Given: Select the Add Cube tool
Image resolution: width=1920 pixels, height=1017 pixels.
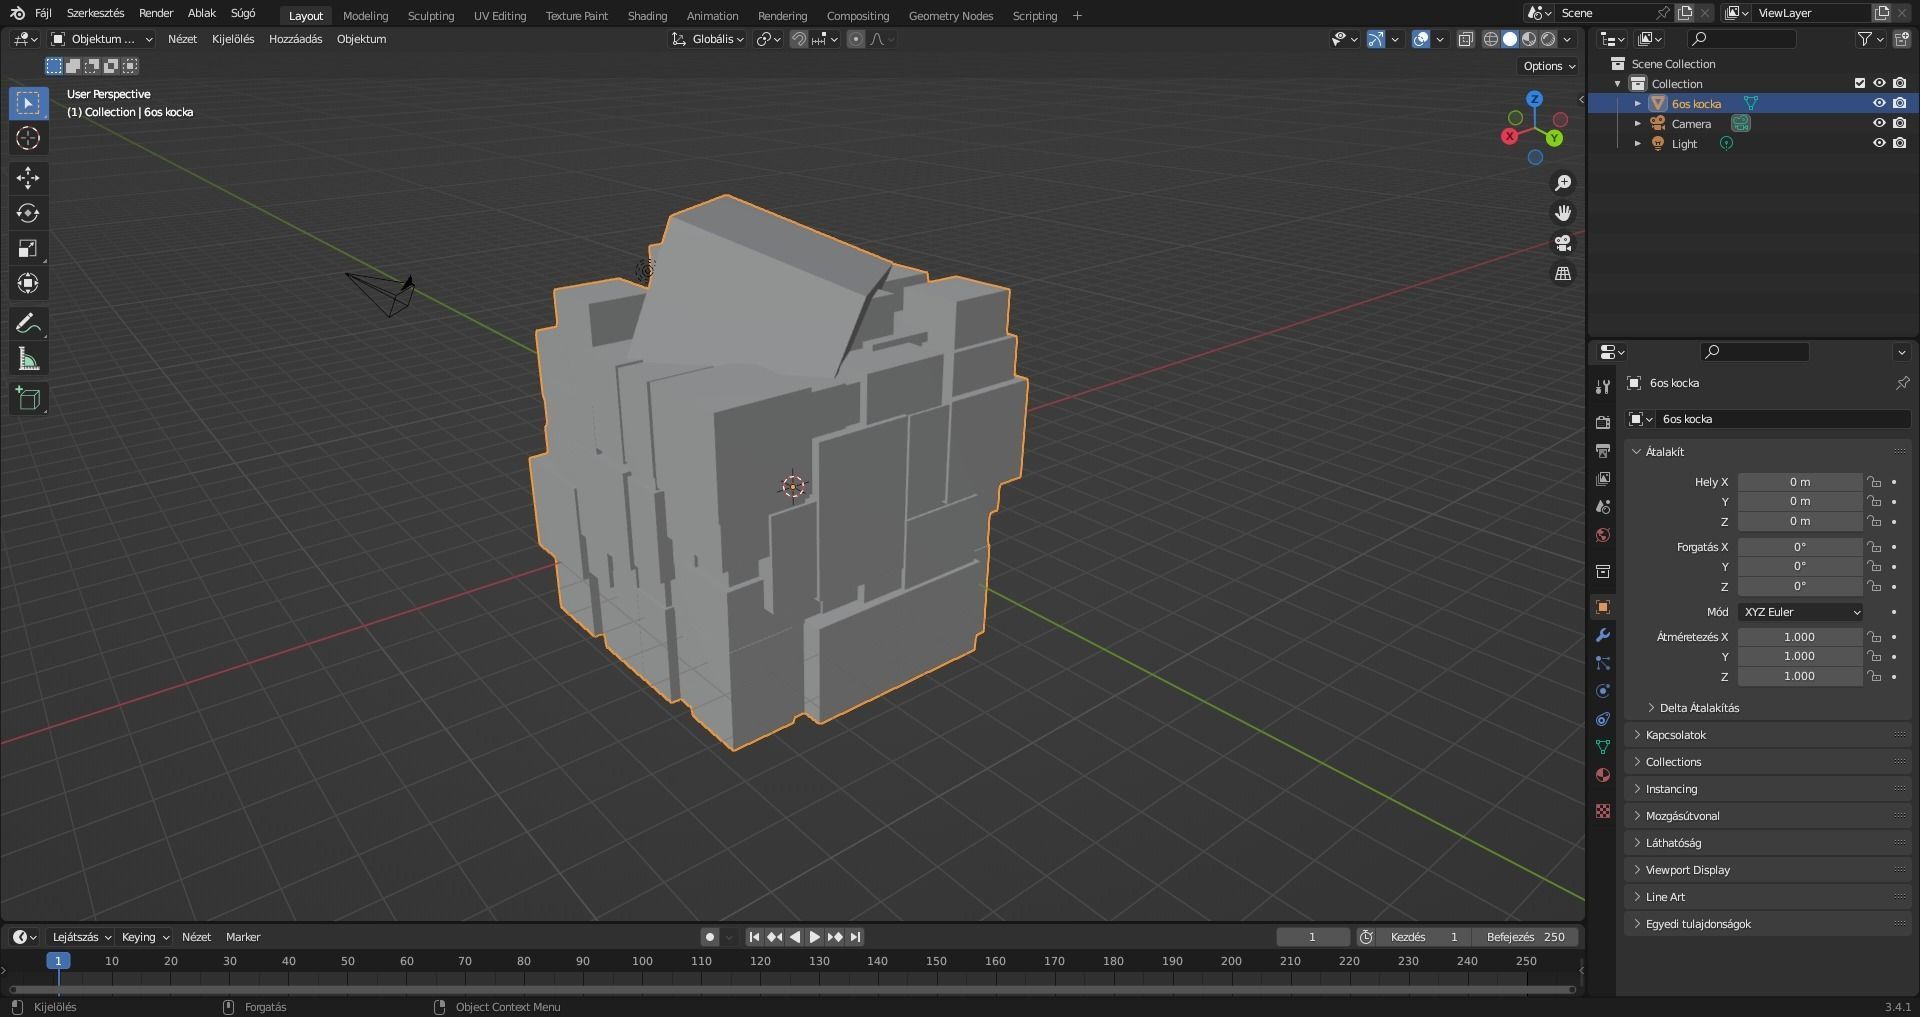Looking at the screenshot, I should [28, 398].
